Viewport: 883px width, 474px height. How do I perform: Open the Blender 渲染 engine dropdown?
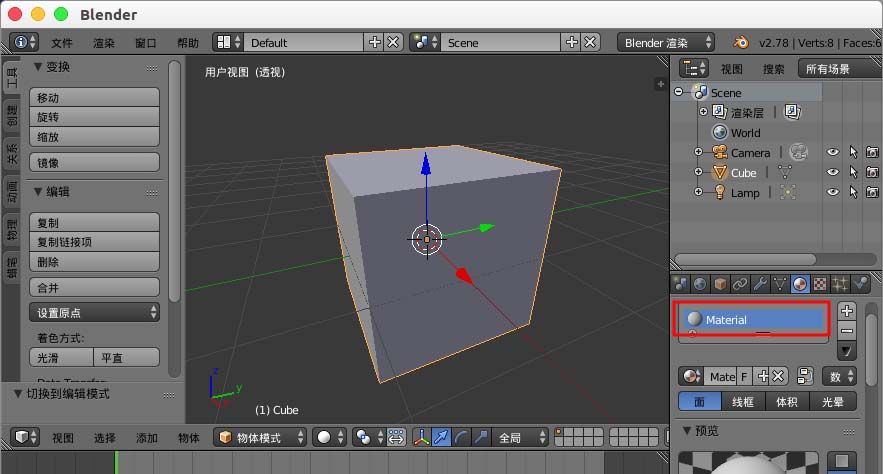click(667, 42)
